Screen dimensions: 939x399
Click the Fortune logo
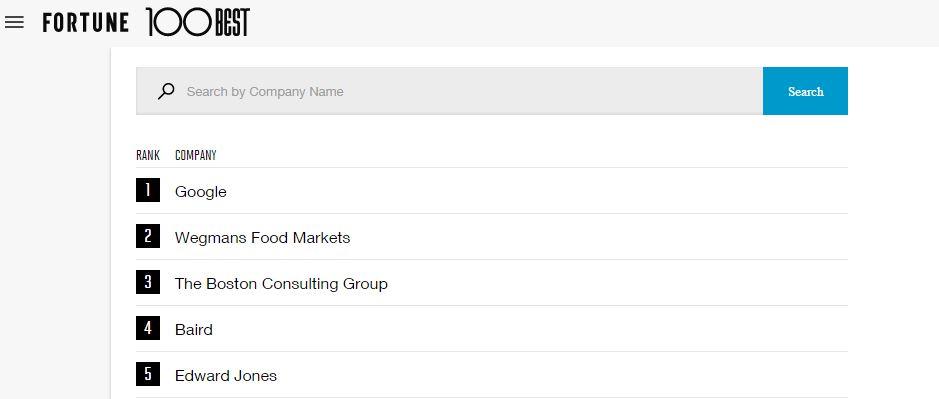click(86, 23)
